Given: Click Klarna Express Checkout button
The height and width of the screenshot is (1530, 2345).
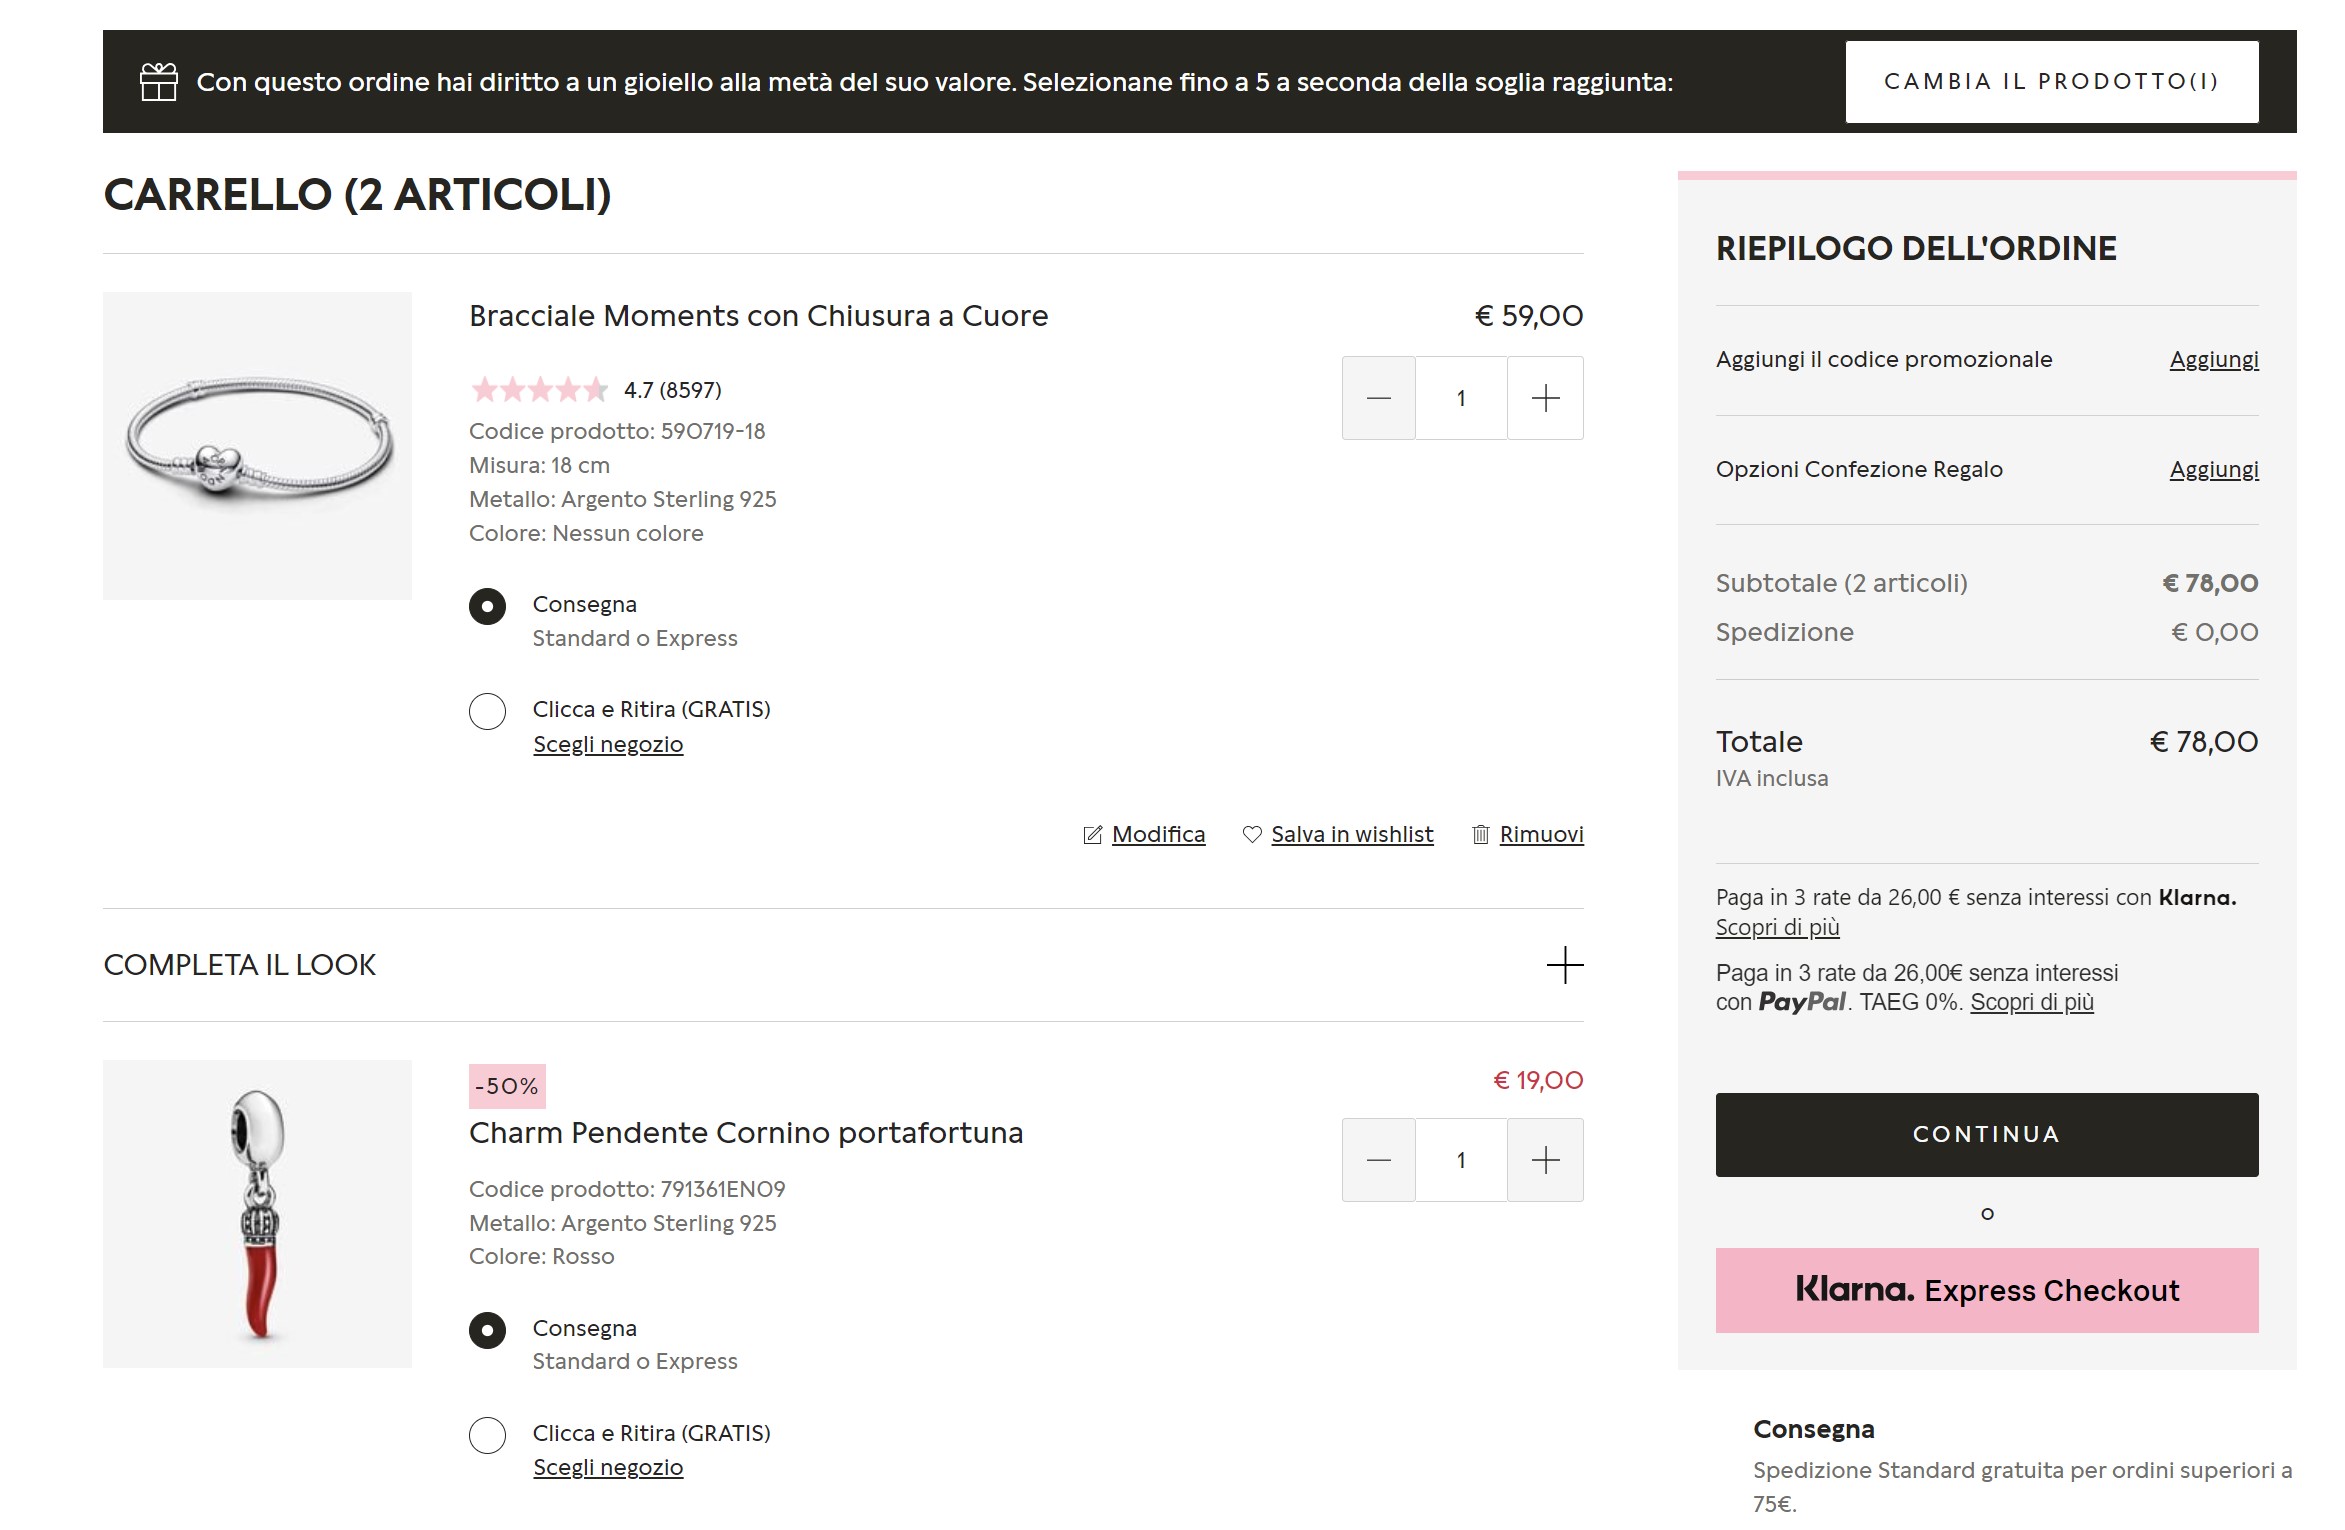Looking at the screenshot, I should coord(1986,1290).
